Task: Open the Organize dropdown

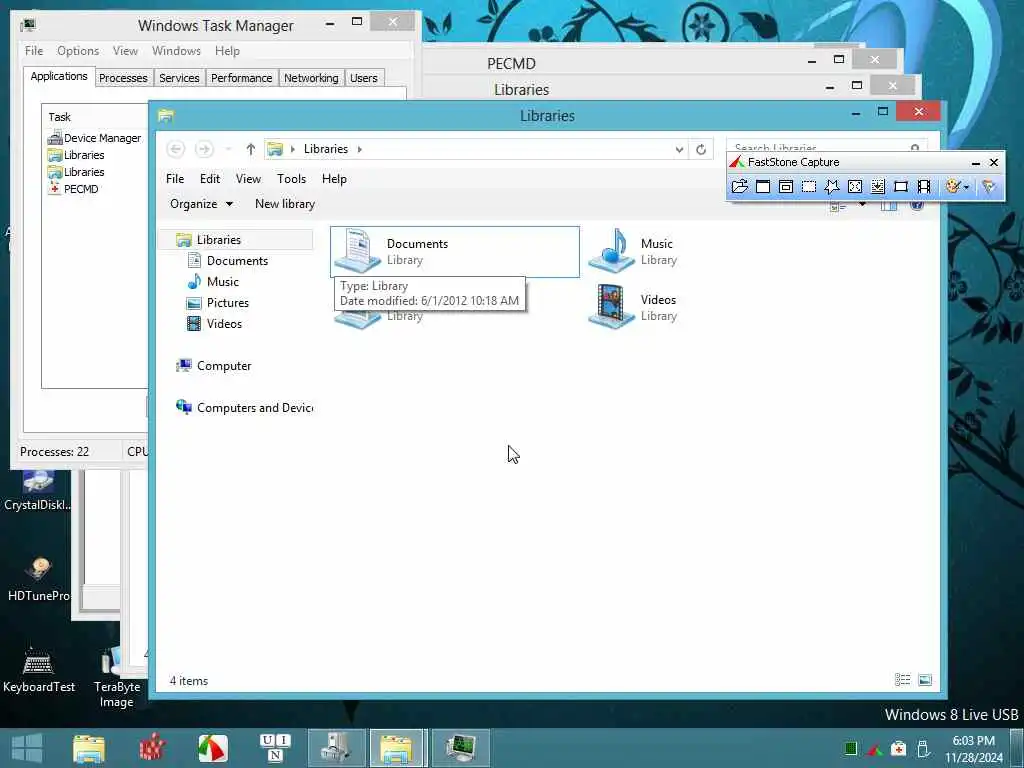Action: [201, 204]
